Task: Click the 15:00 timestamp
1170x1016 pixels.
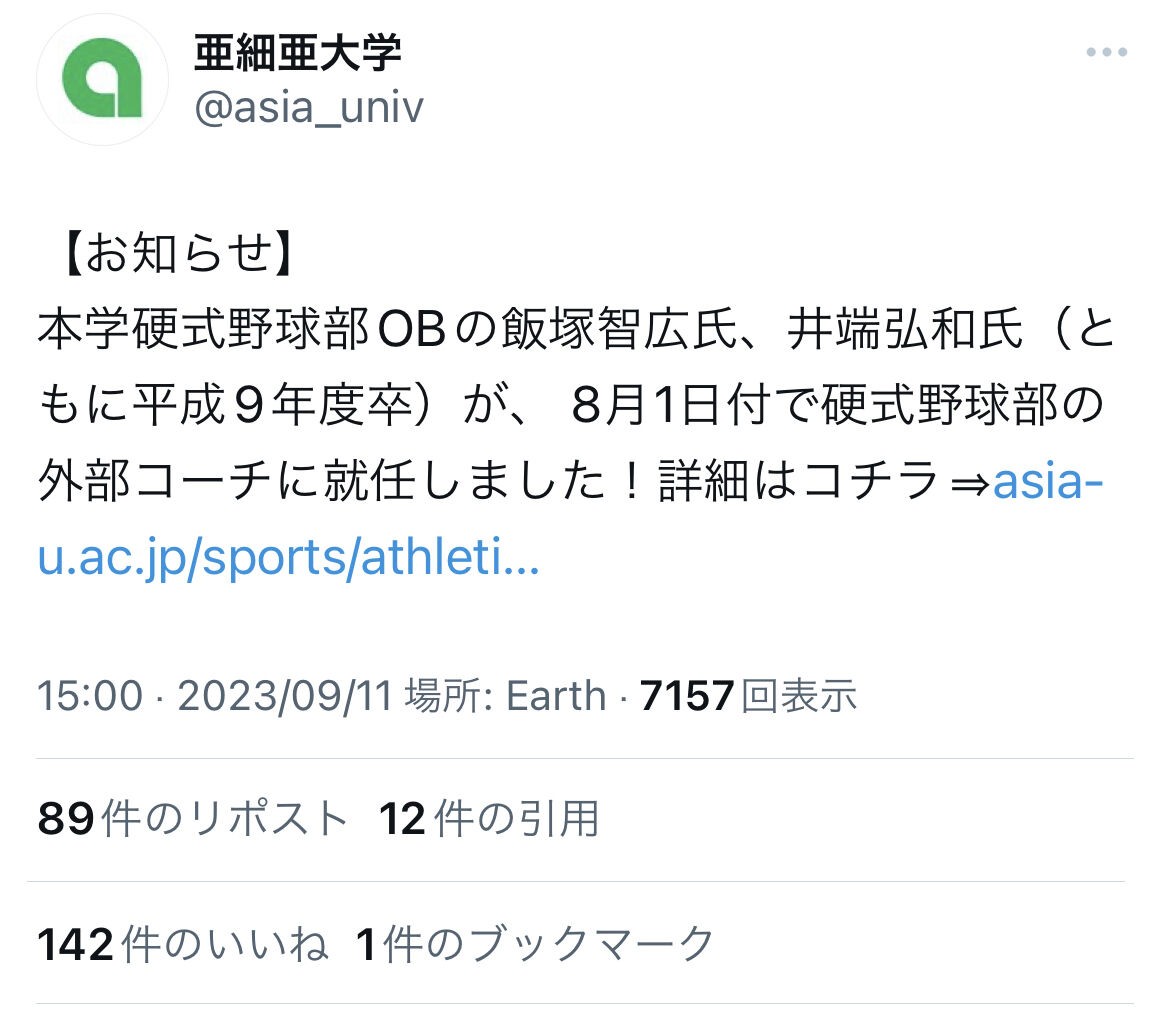Action: tap(90, 696)
